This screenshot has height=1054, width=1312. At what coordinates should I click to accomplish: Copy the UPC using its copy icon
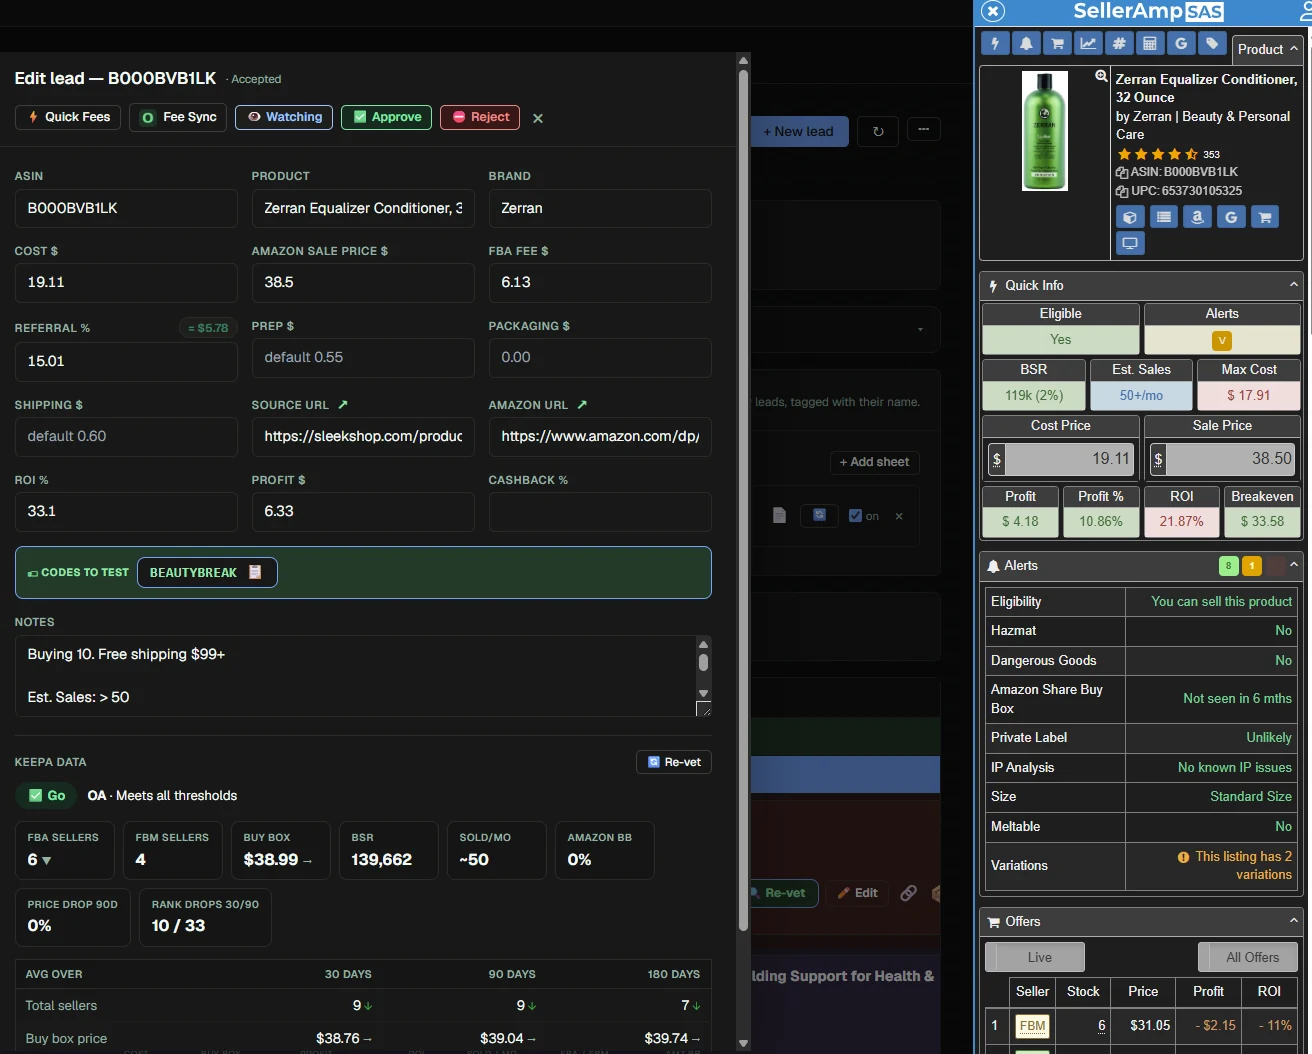[x=1122, y=191]
